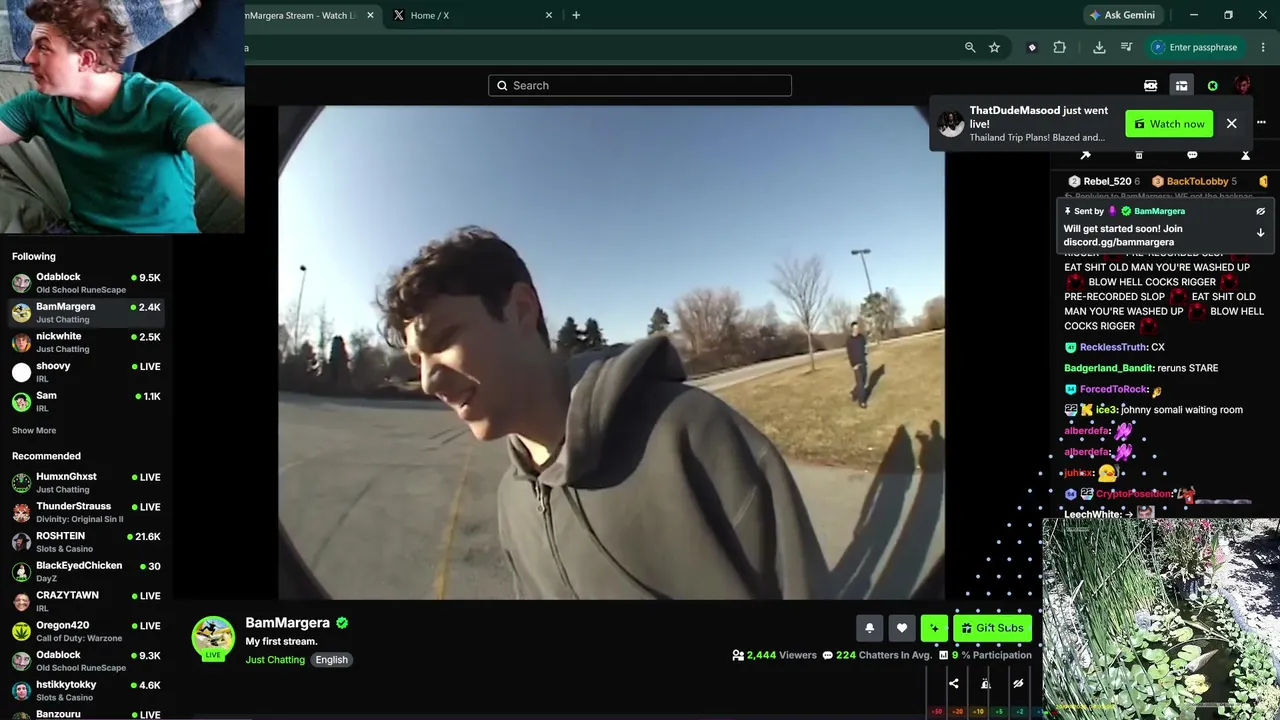Open CRAZYTAWN recommended channel

(86, 601)
